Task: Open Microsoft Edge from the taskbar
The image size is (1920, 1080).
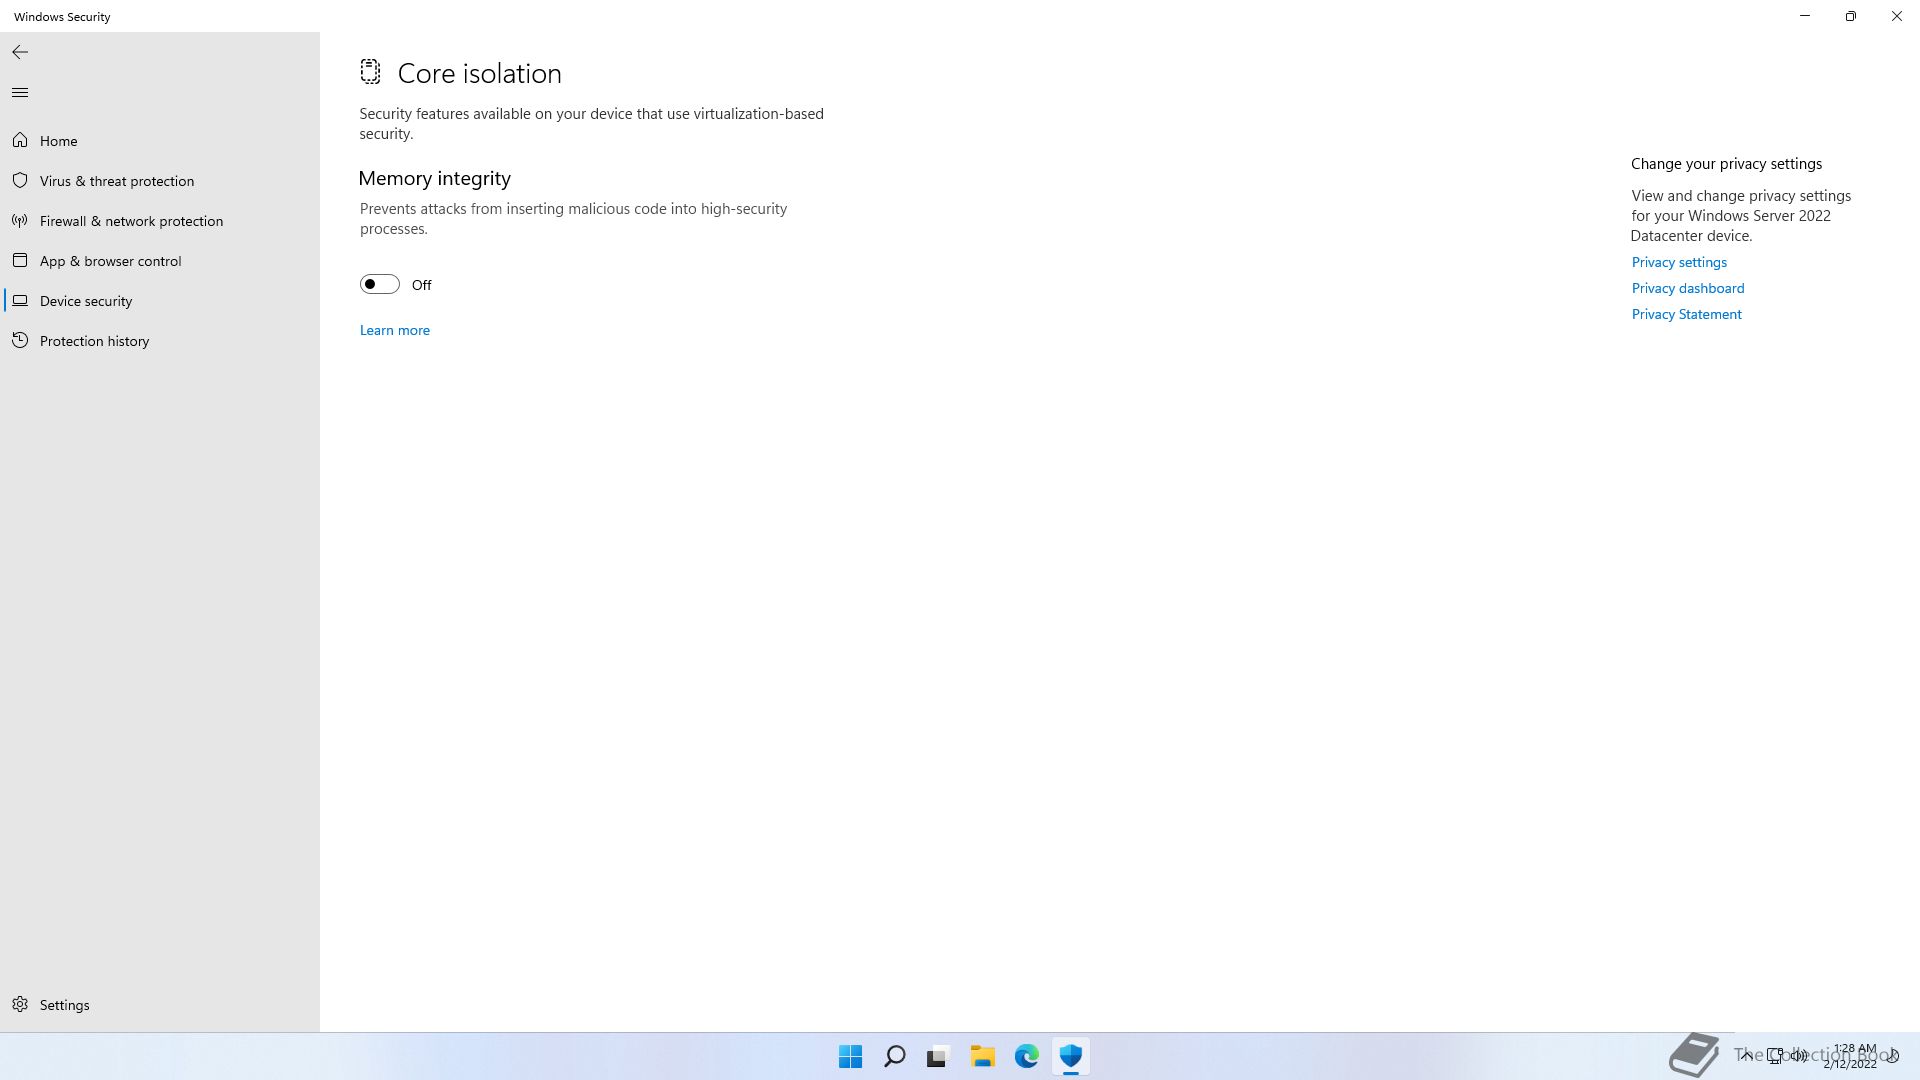Action: click(1026, 1056)
